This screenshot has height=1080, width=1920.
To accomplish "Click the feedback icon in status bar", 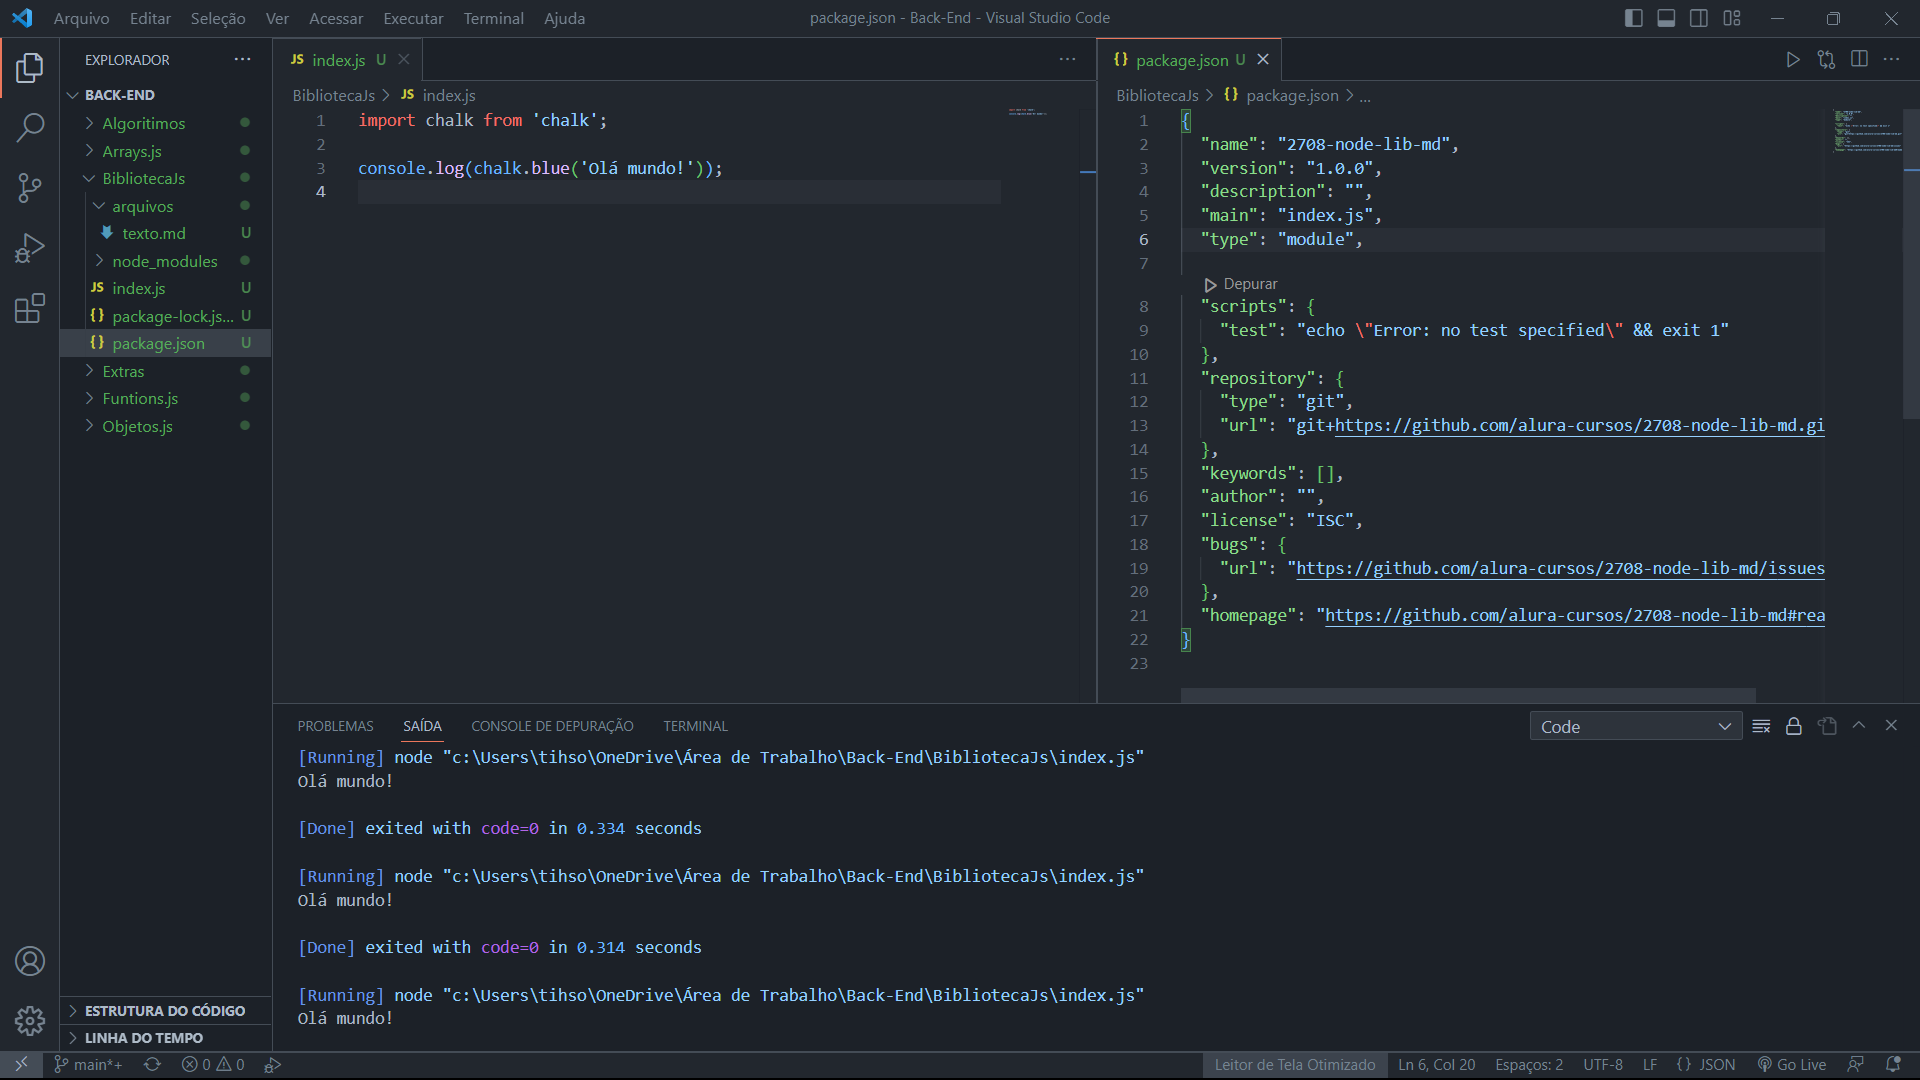I will 1855,1065.
